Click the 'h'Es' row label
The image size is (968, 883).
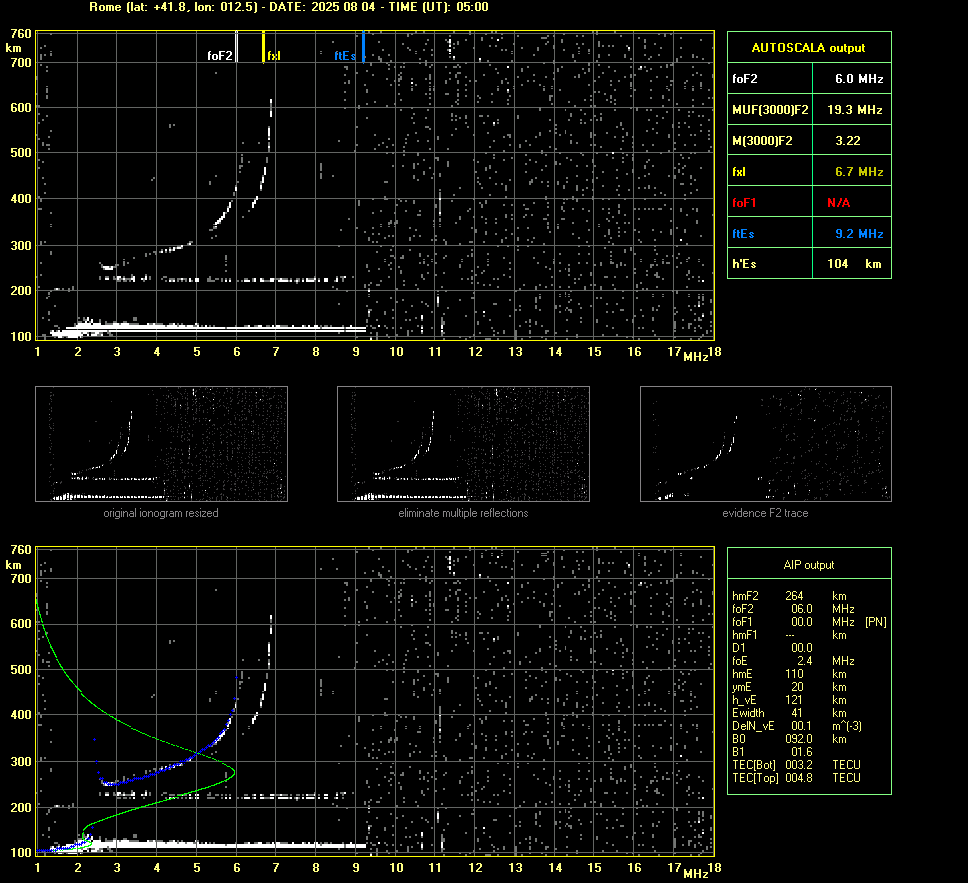(x=744, y=264)
